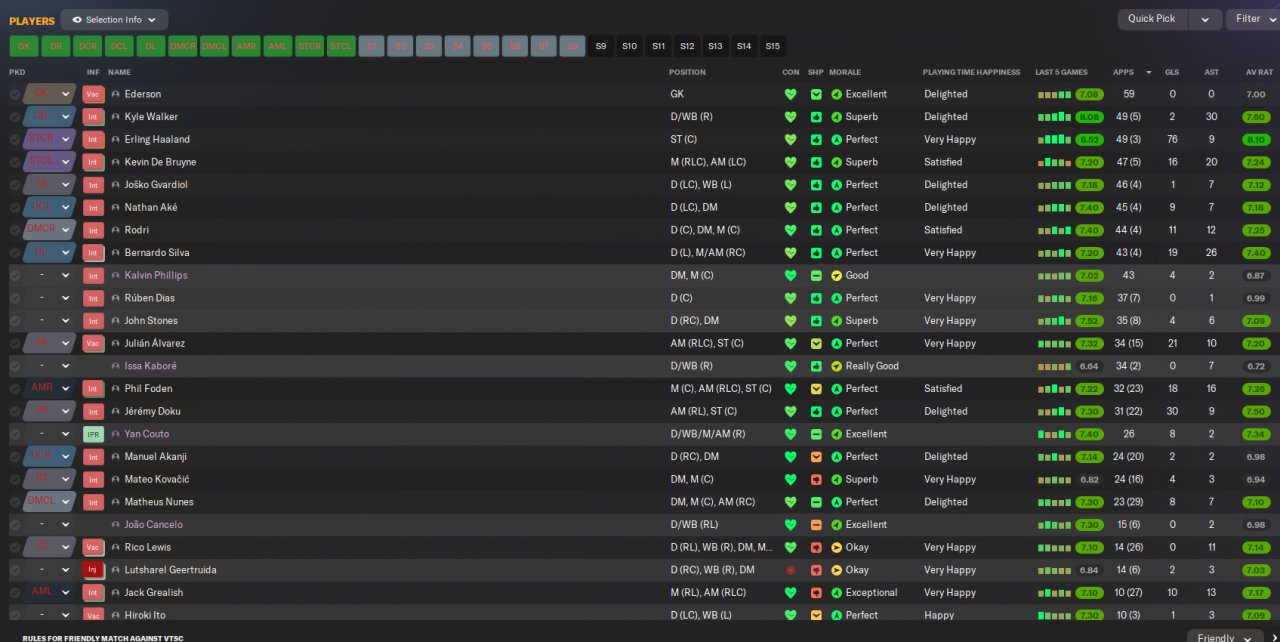Toggle the picked checkmark for Kyle Walker
Viewport: 1280px width, 642px height.
[15, 117]
